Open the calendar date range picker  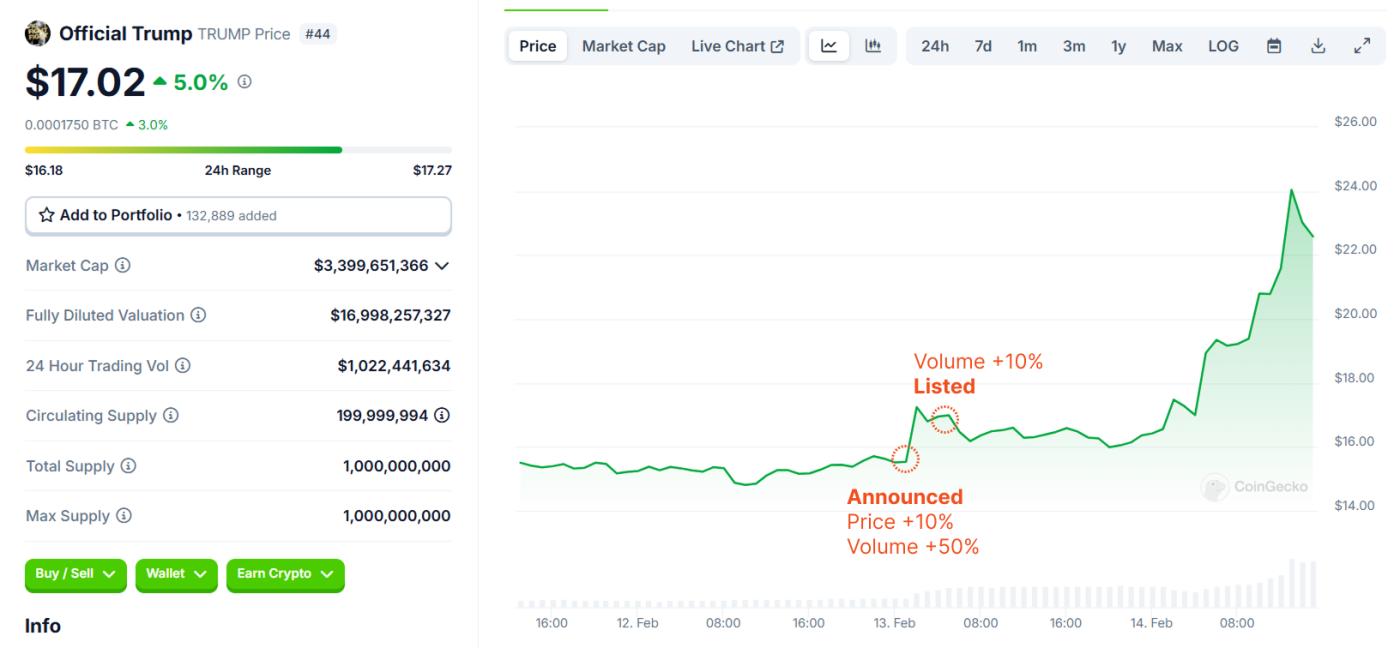[1274, 46]
